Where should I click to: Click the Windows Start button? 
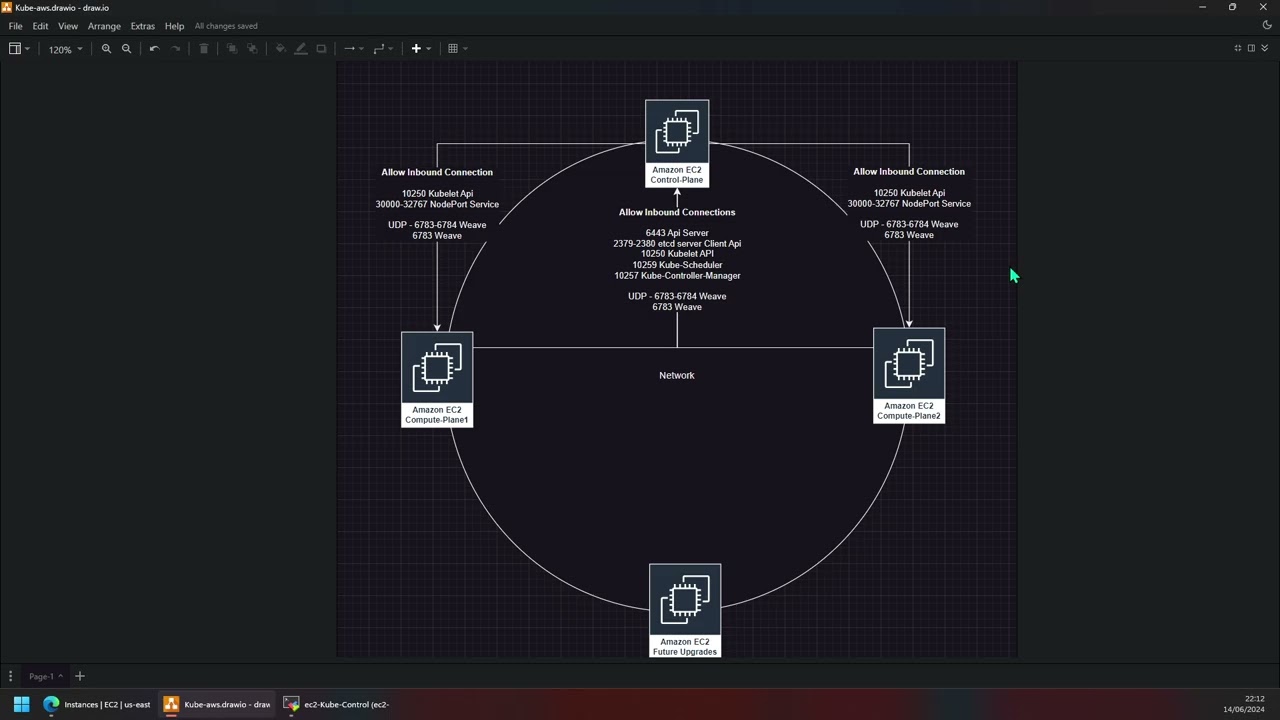(x=21, y=704)
